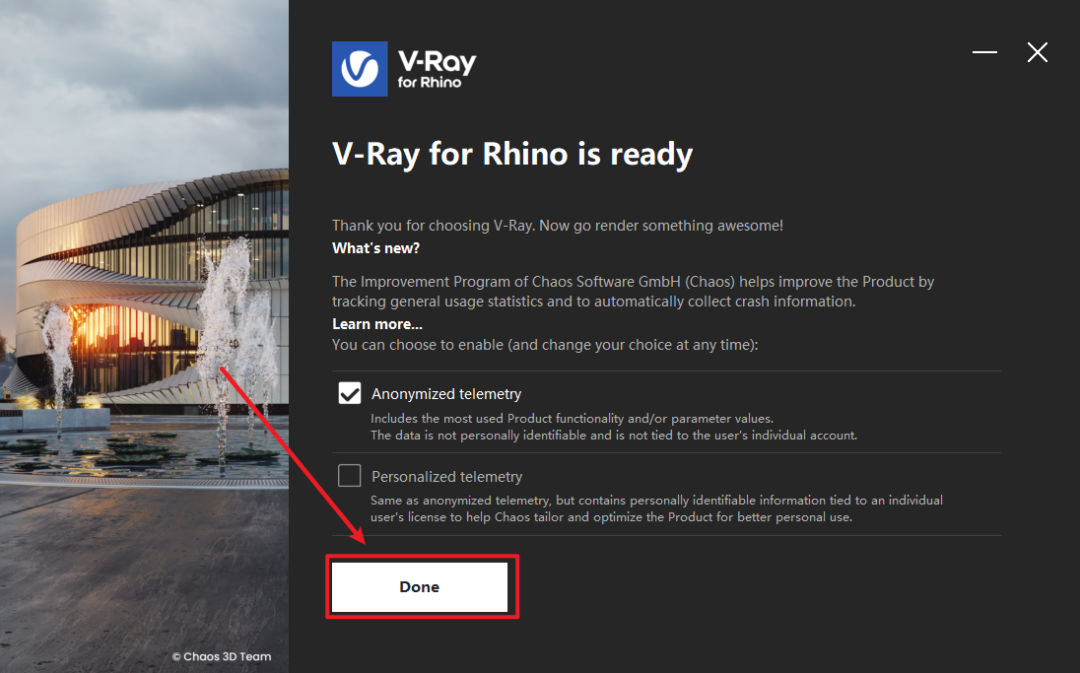Image resolution: width=1080 pixels, height=673 pixels.
Task: Click the Chaos 3D Team credit text
Action: click(x=221, y=656)
